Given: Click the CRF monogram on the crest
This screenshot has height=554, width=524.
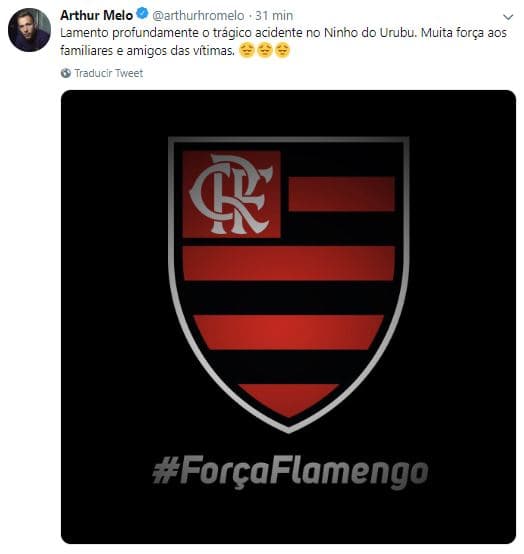Looking at the screenshot, I should pos(231,194).
